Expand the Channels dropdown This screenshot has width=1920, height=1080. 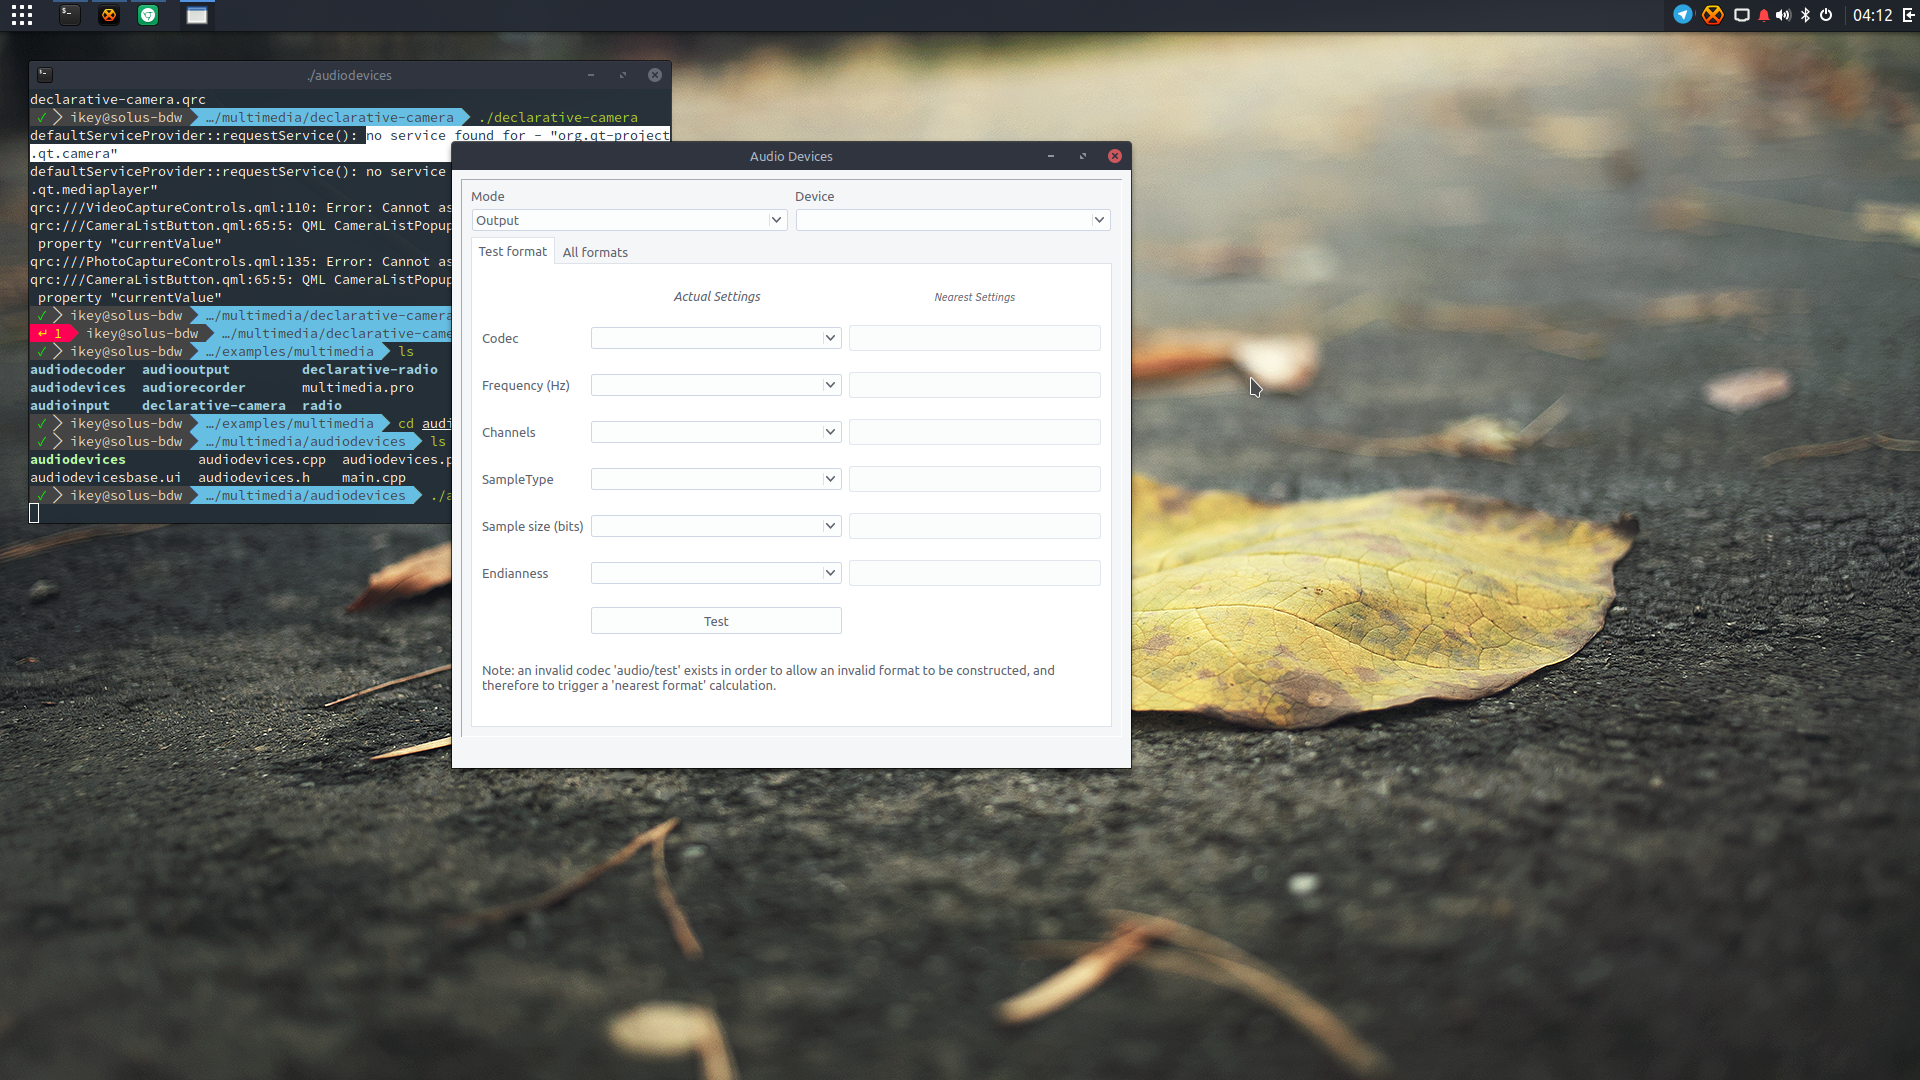716,432
